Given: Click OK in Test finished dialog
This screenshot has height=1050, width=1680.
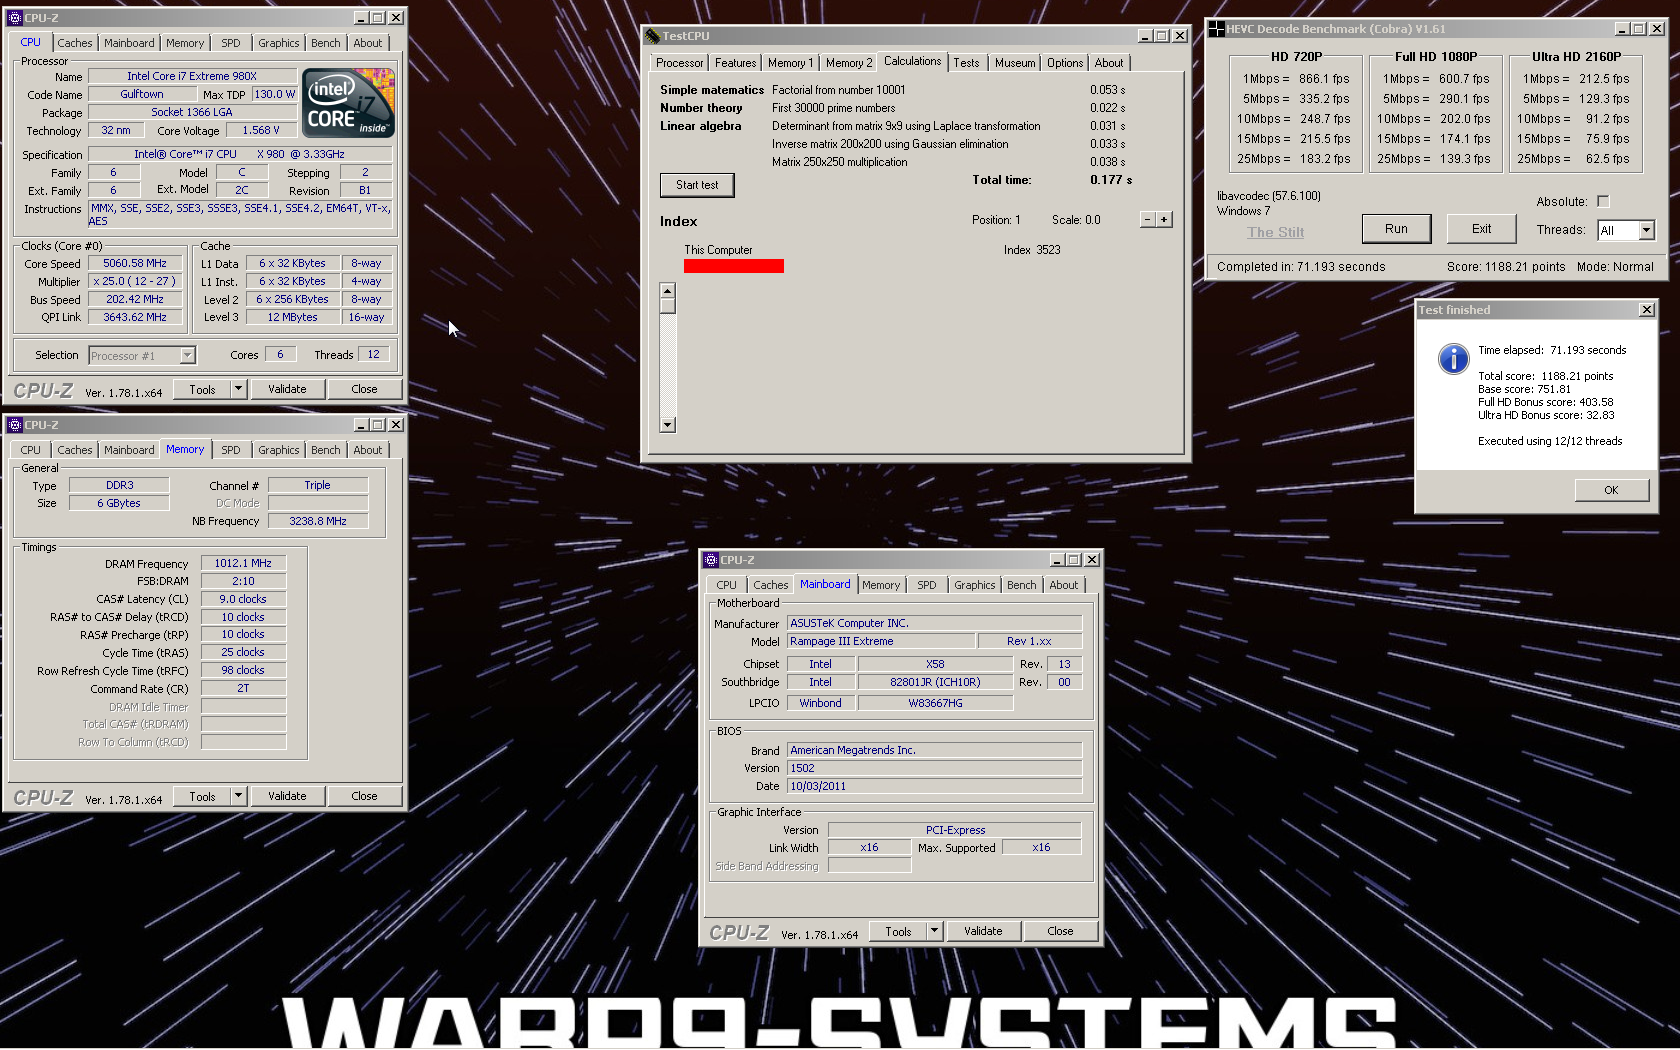Looking at the screenshot, I should [1611, 490].
